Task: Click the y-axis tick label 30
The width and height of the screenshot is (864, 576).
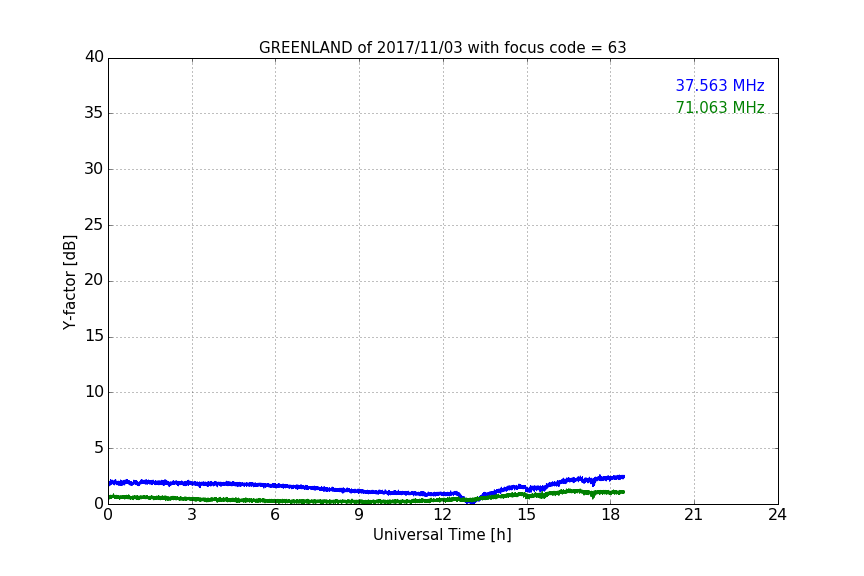Action: pos(94,169)
